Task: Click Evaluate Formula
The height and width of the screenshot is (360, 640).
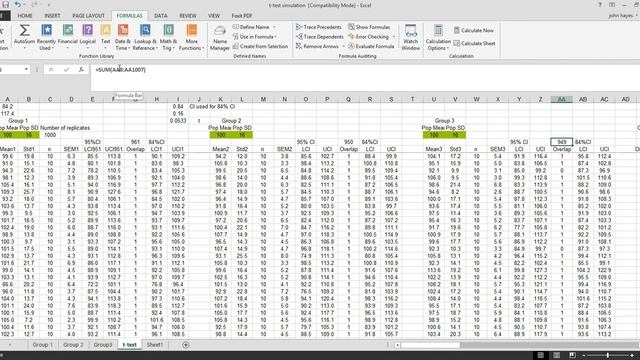Action: point(371,47)
